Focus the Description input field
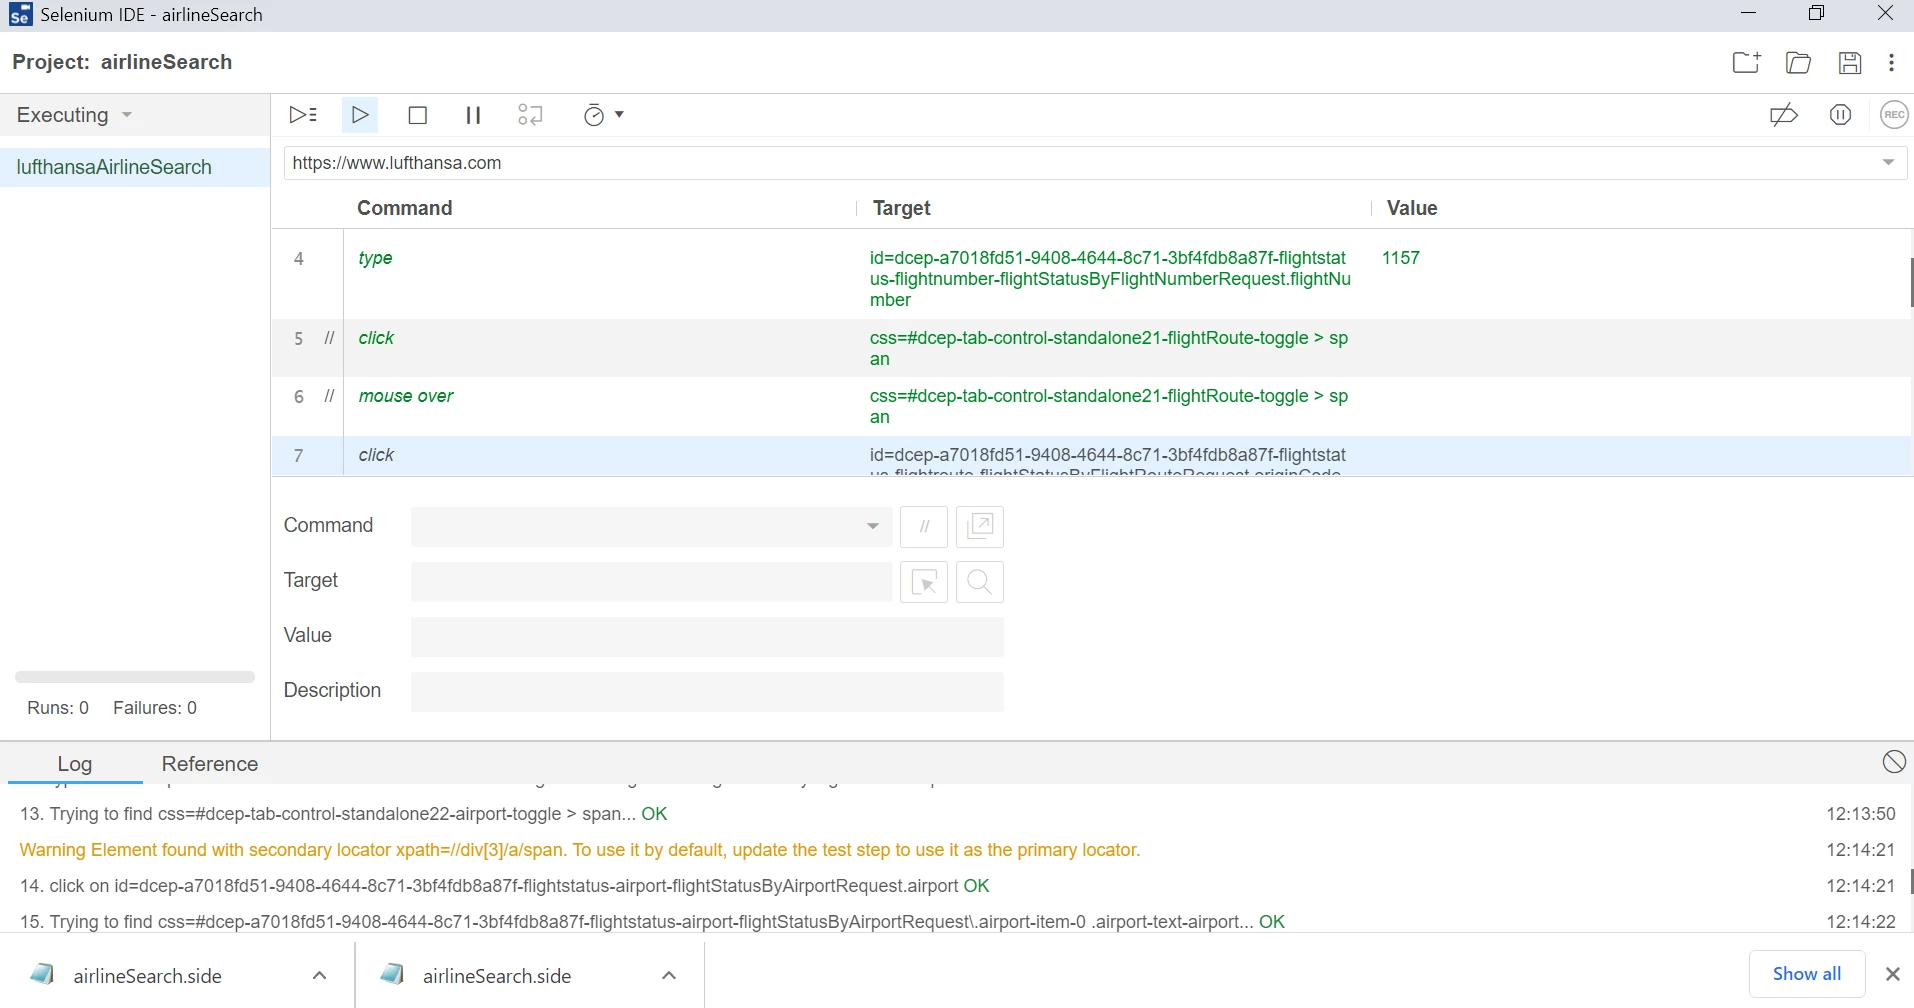Screen dimensions: 1914x1008 pyautogui.click(x=707, y=692)
